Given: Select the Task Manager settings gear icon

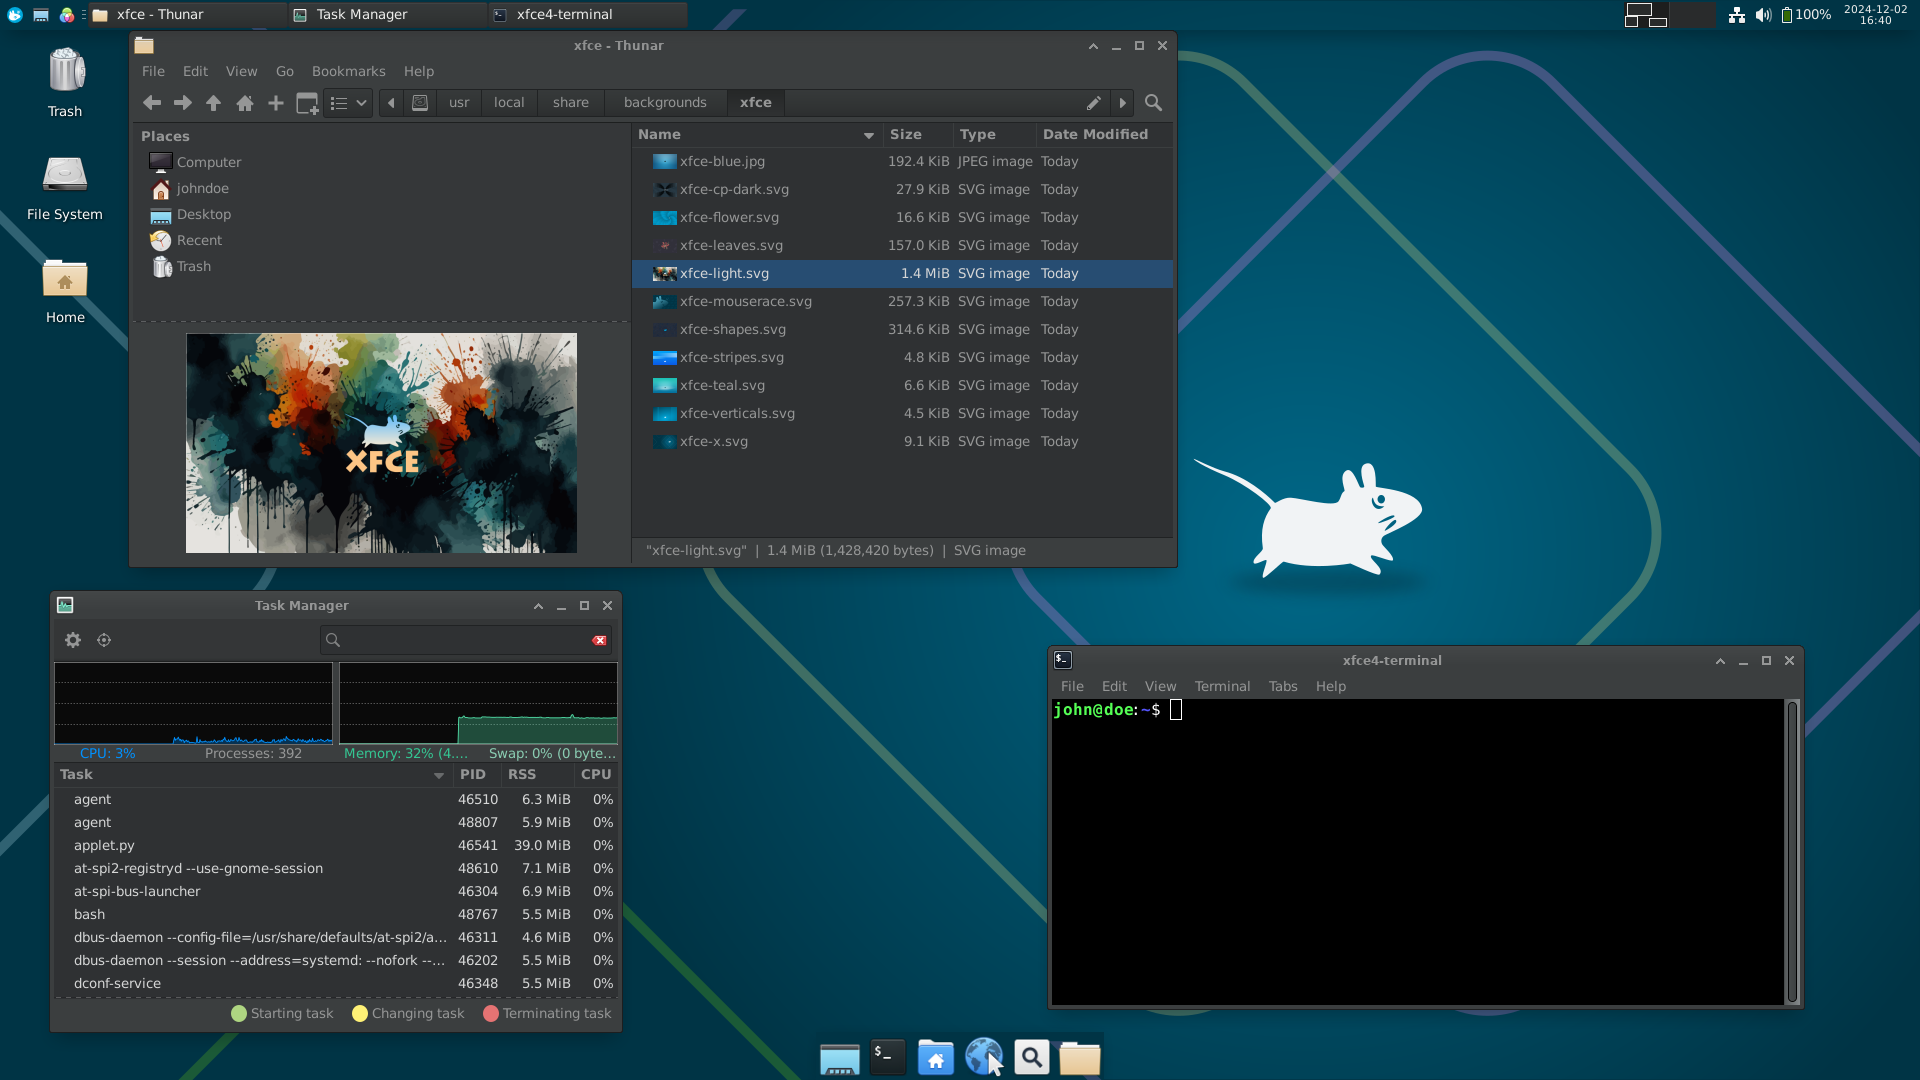Looking at the screenshot, I should click(x=73, y=640).
